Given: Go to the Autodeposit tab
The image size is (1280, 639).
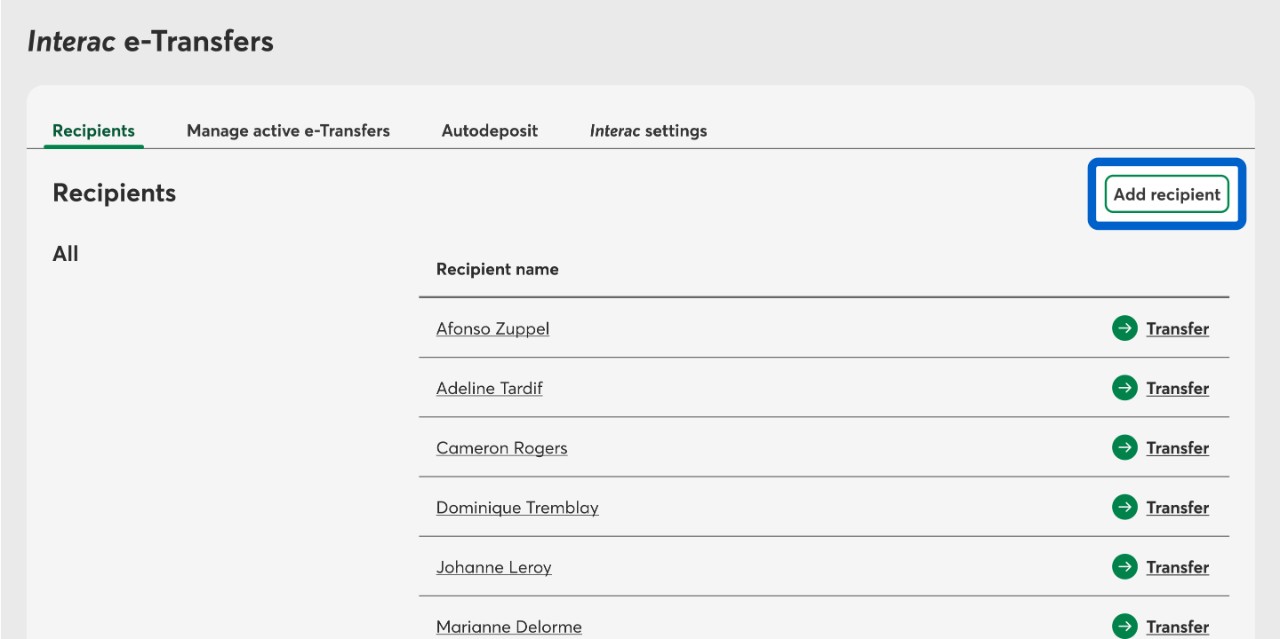Looking at the screenshot, I should click(490, 131).
